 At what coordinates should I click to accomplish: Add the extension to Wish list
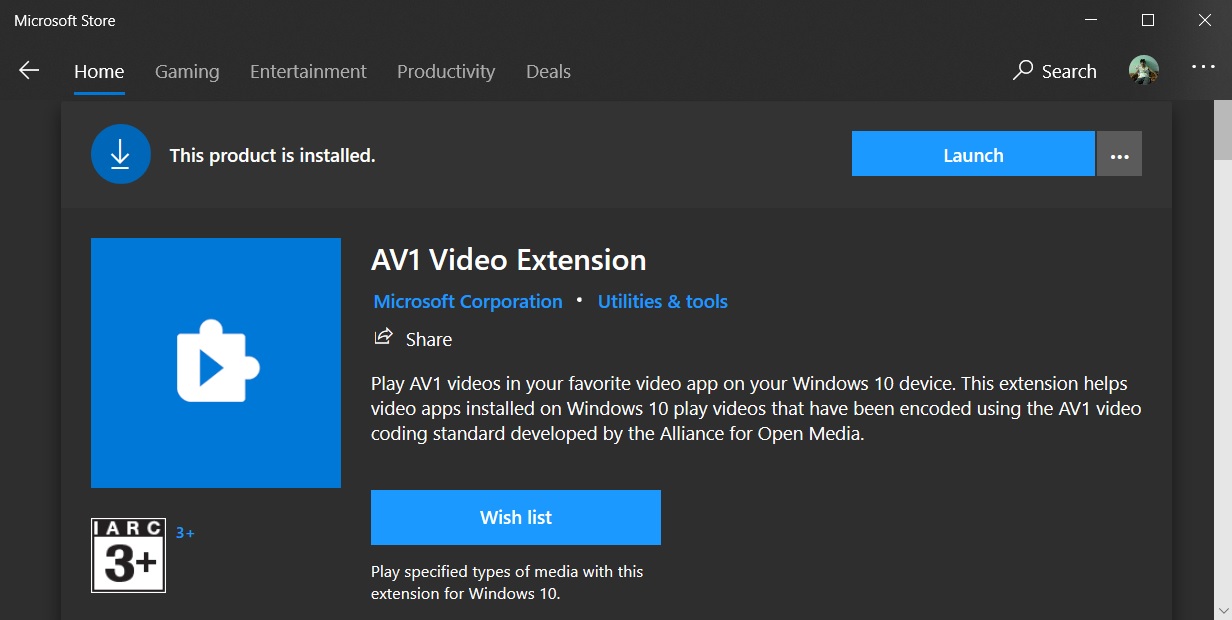point(516,517)
